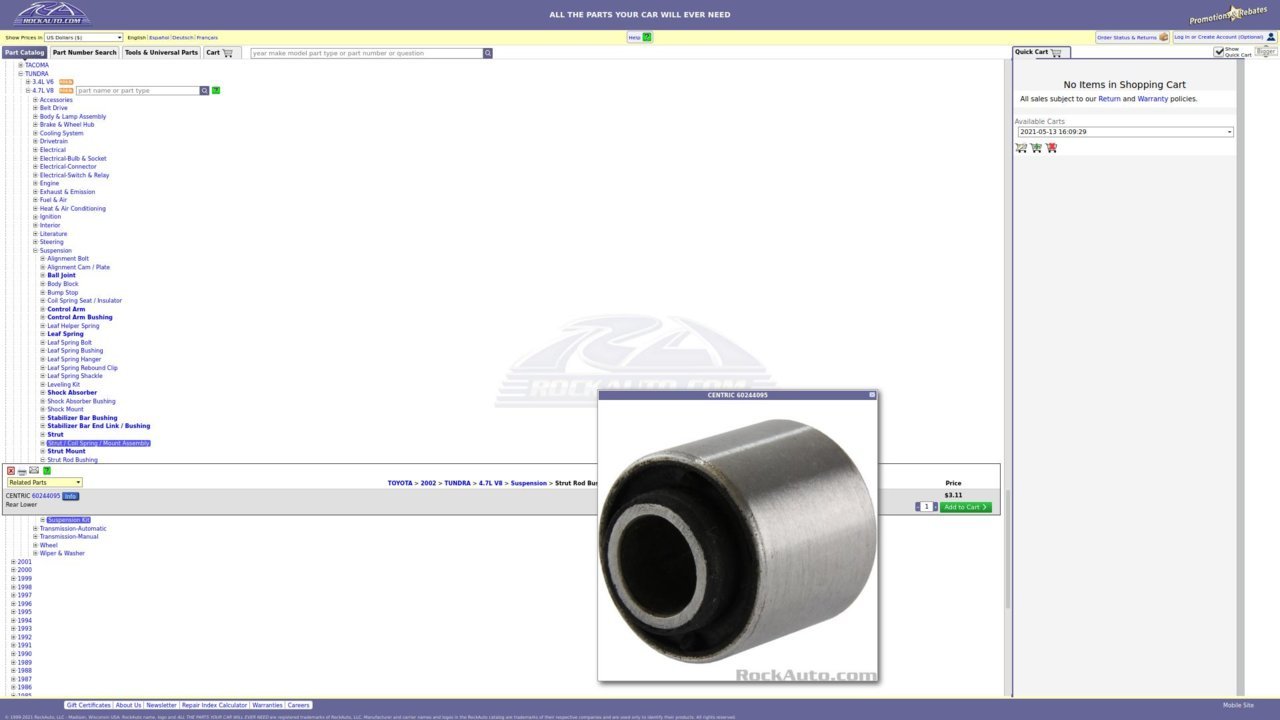Switch language to Deutsch
This screenshot has height=720, width=1280.
pos(183,37)
